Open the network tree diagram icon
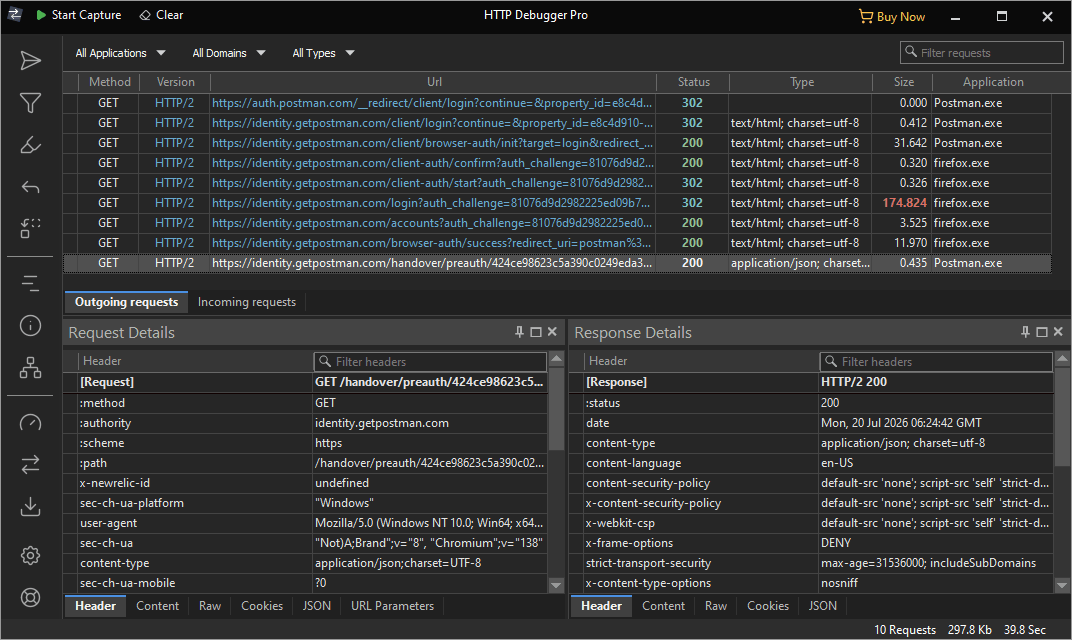The height and width of the screenshot is (640, 1072). click(x=30, y=367)
